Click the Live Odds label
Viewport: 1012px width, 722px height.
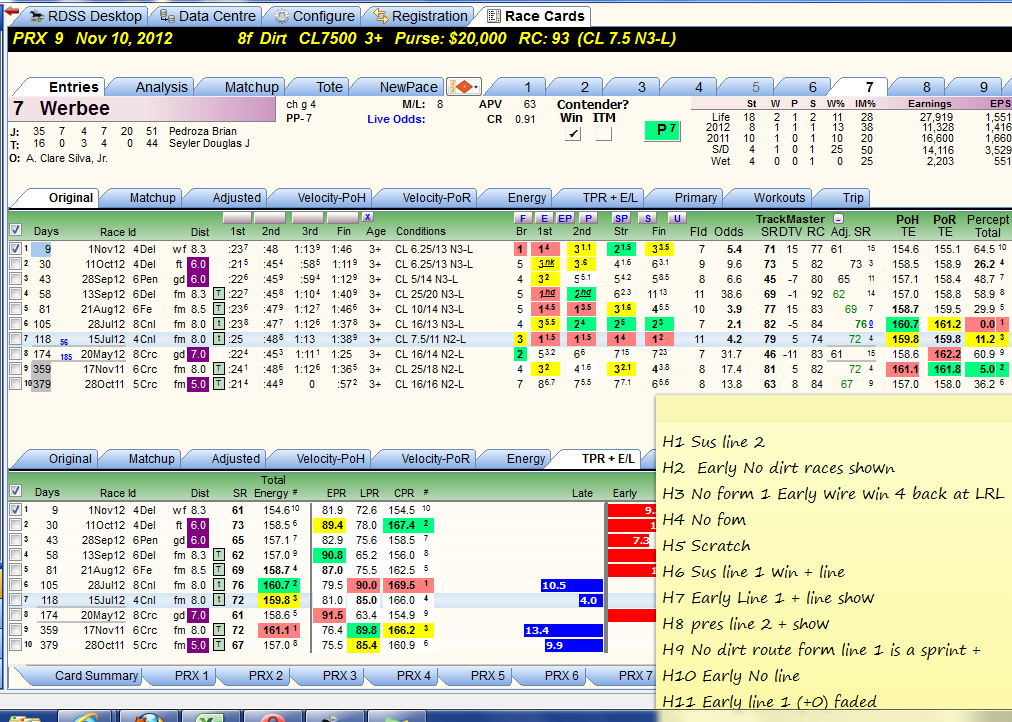396,119
